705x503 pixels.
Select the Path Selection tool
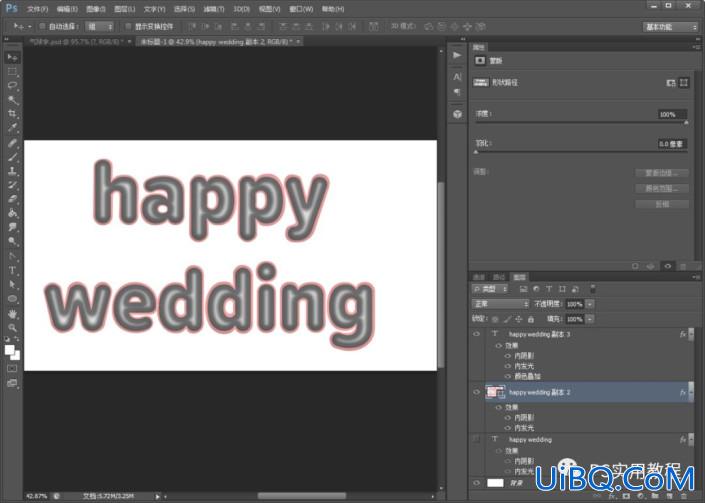coord(12,285)
